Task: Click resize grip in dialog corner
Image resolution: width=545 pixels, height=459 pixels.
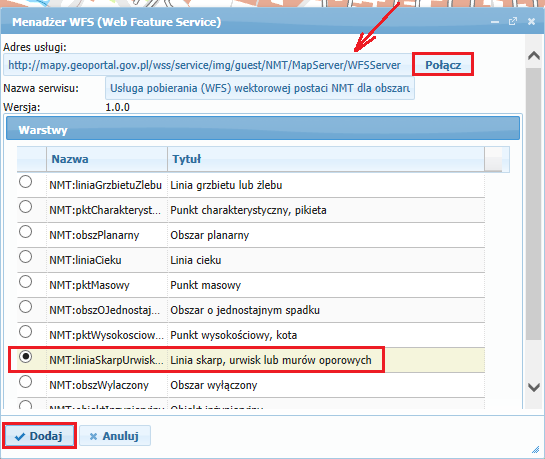Action: 535,450
